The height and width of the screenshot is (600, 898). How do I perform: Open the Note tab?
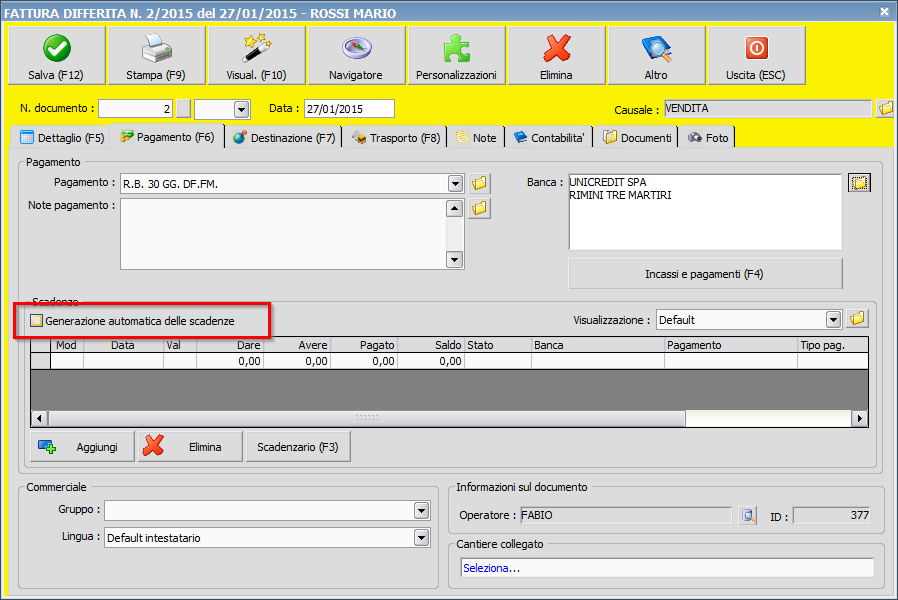(x=476, y=137)
